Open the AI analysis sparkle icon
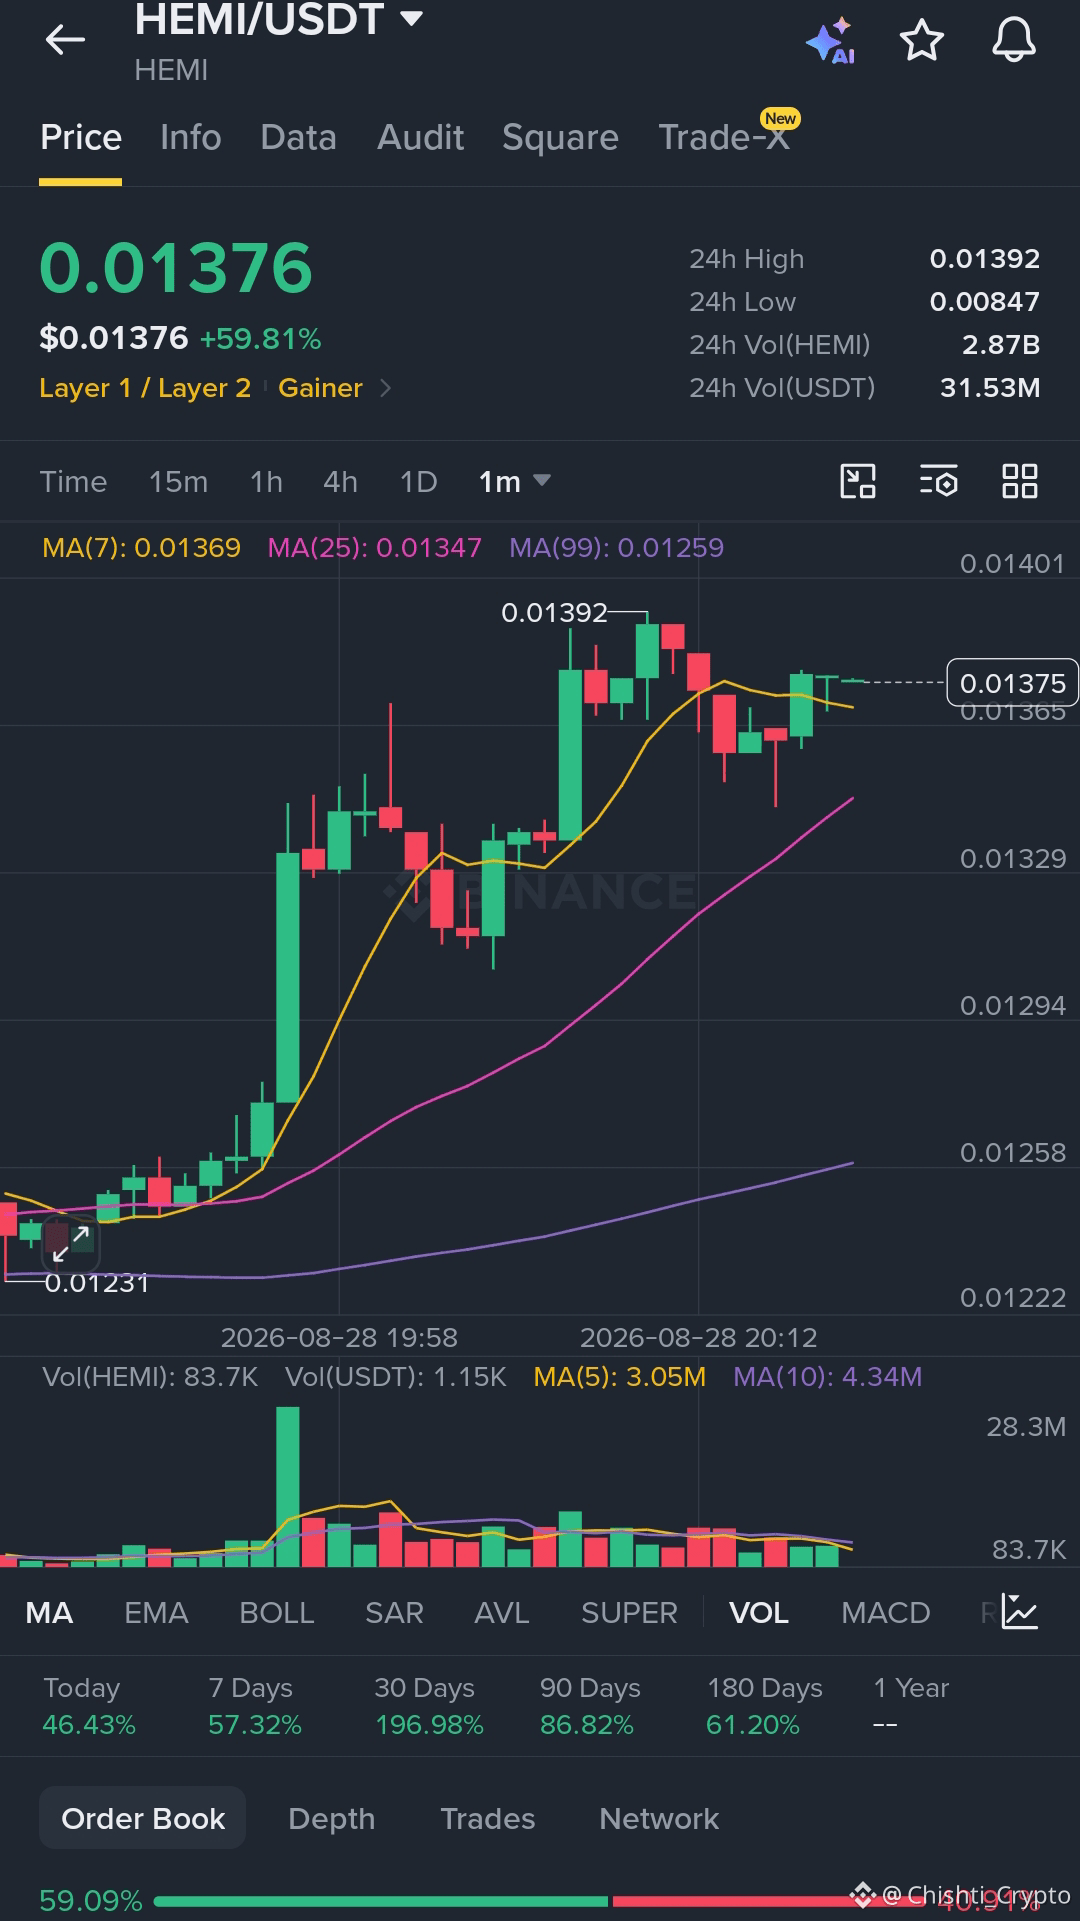 click(x=830, y=41)
